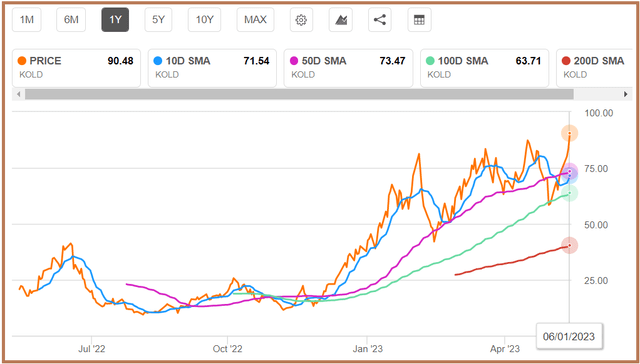Click KOLD ticker under PRICE
The height and width of the screenshot is (364, 640).
(31, 75)
